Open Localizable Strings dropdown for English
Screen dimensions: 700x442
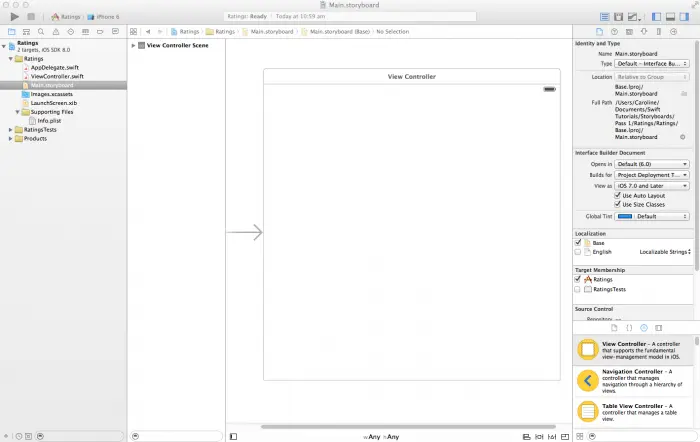[x=665, y=252]
